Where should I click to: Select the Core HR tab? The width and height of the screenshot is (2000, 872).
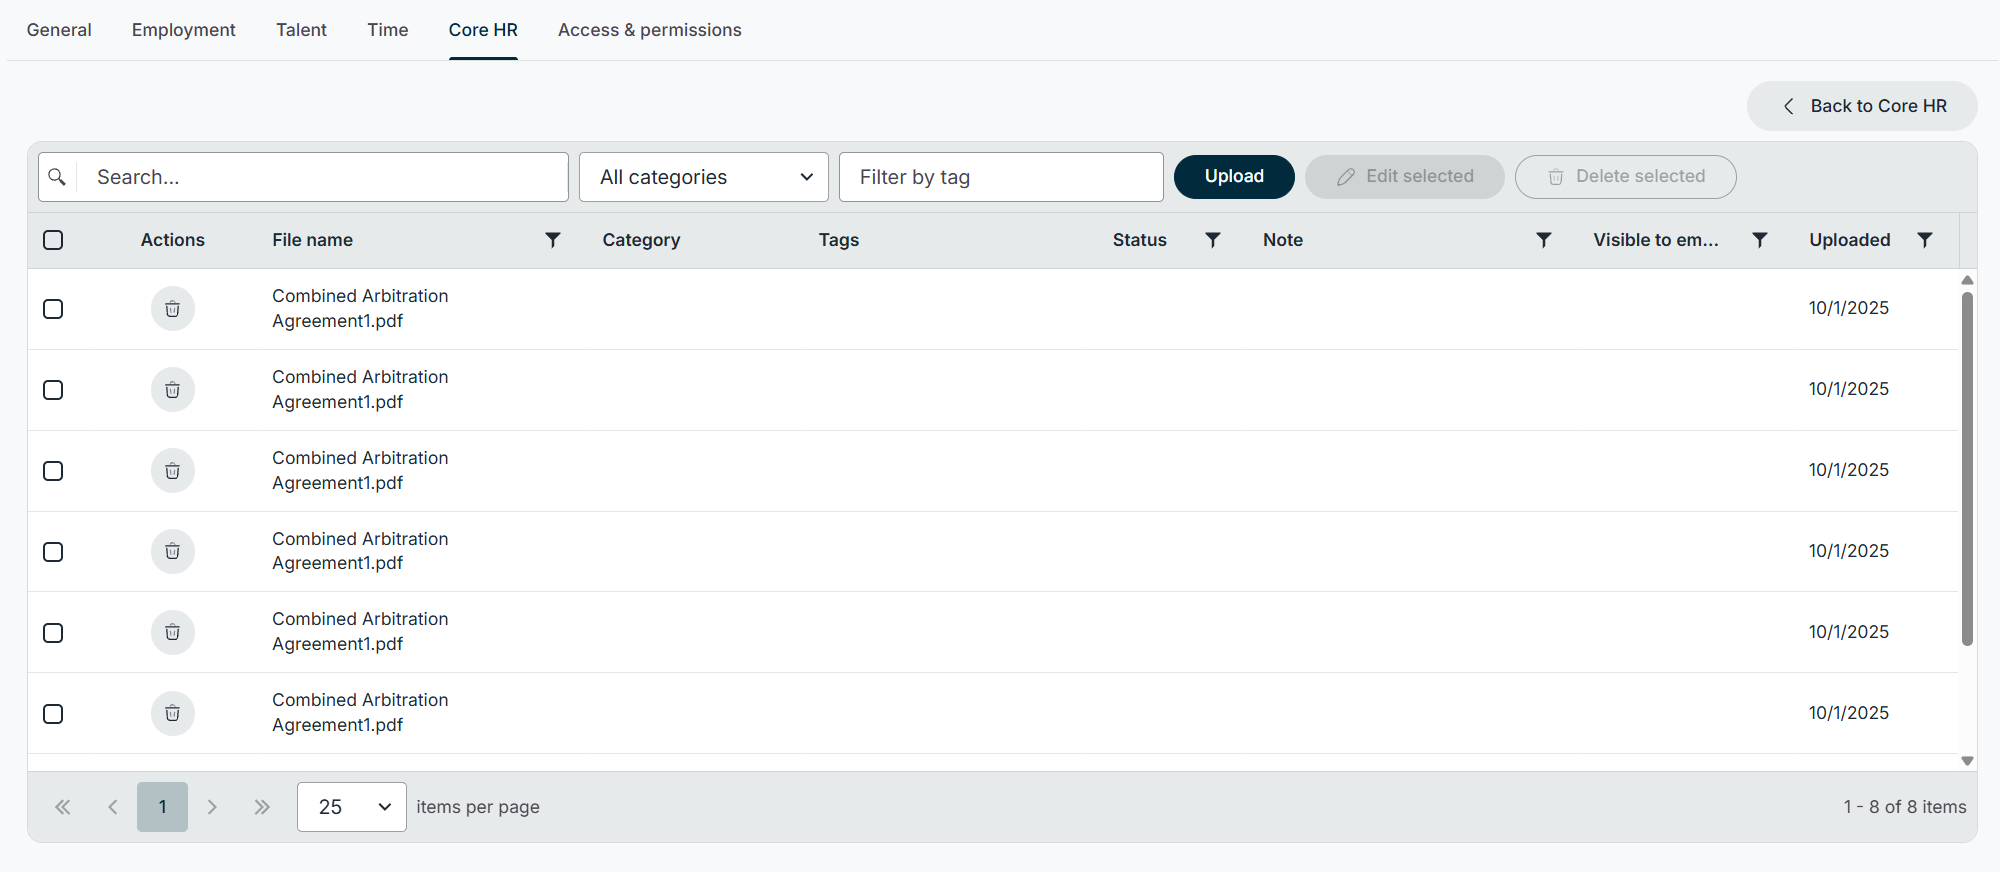[x=483, y=30]
